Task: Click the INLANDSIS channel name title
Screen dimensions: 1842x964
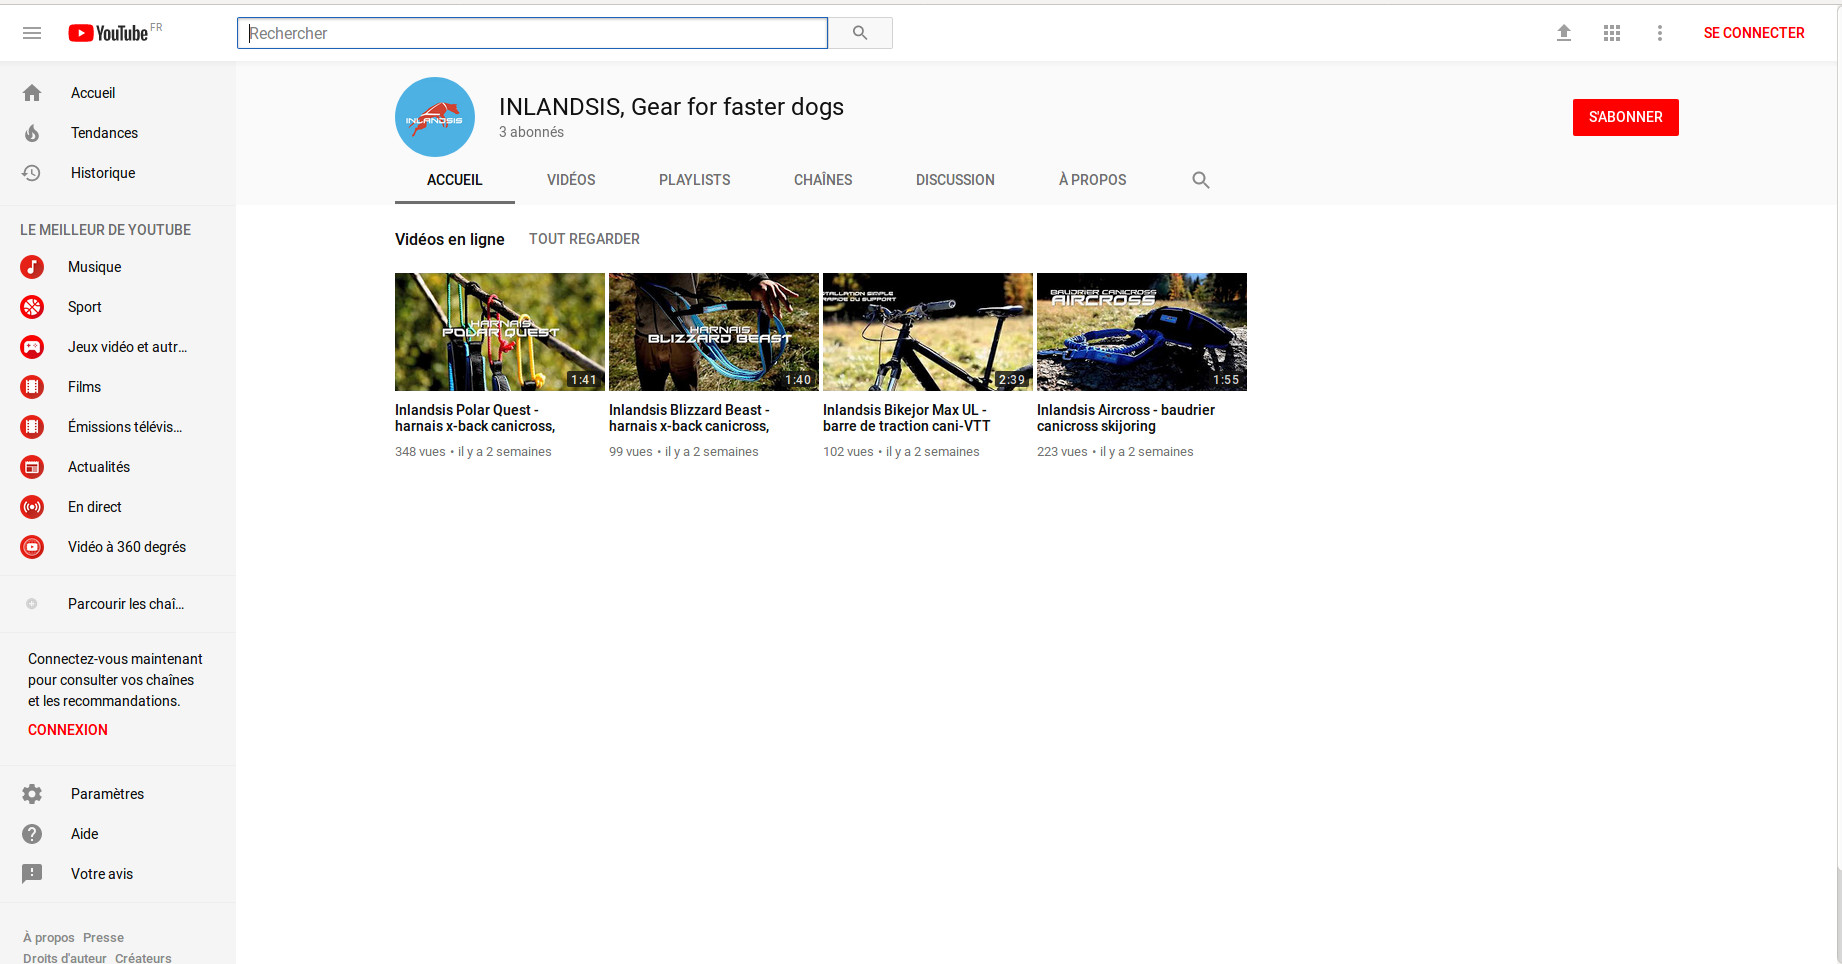Action: pos(671,107)
